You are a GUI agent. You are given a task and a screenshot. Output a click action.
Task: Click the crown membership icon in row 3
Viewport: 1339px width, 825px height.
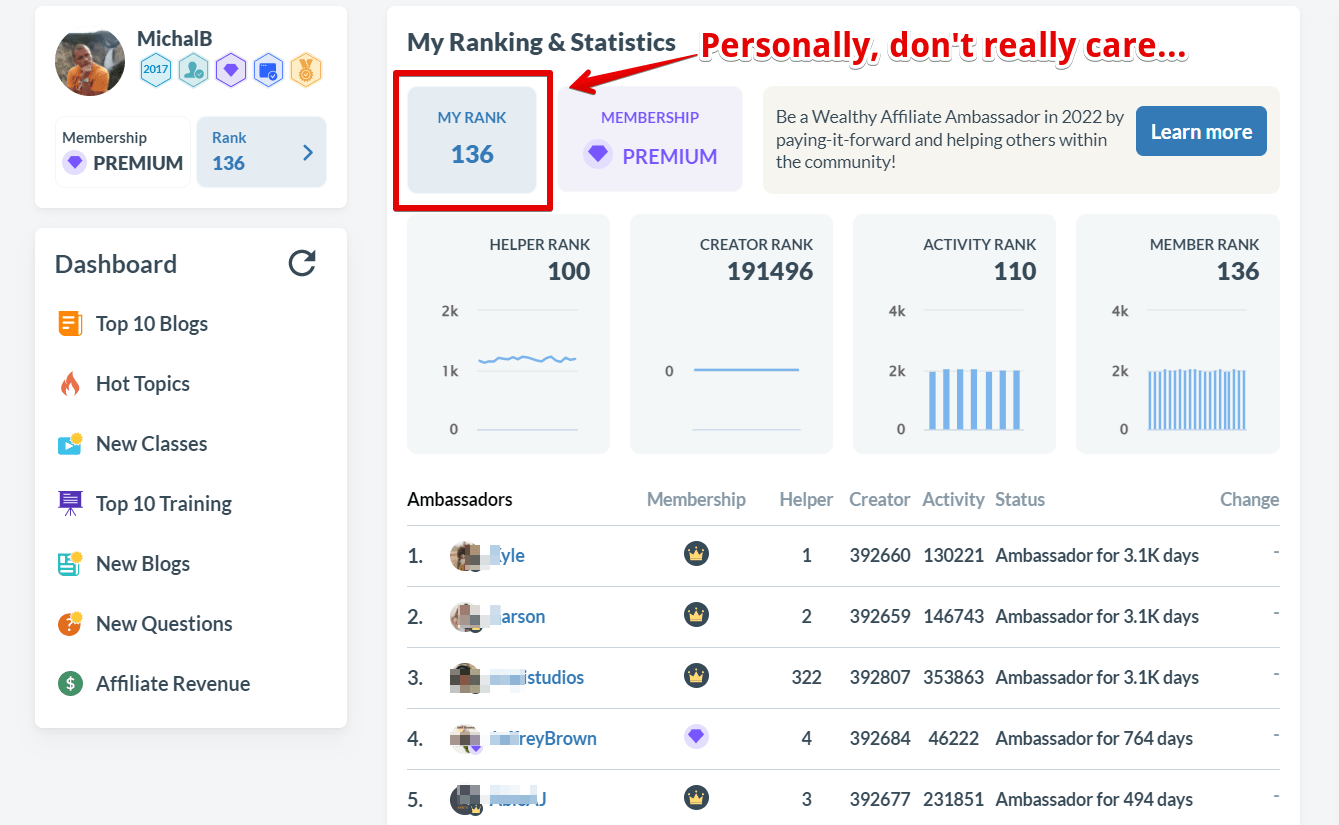point(696,675)
